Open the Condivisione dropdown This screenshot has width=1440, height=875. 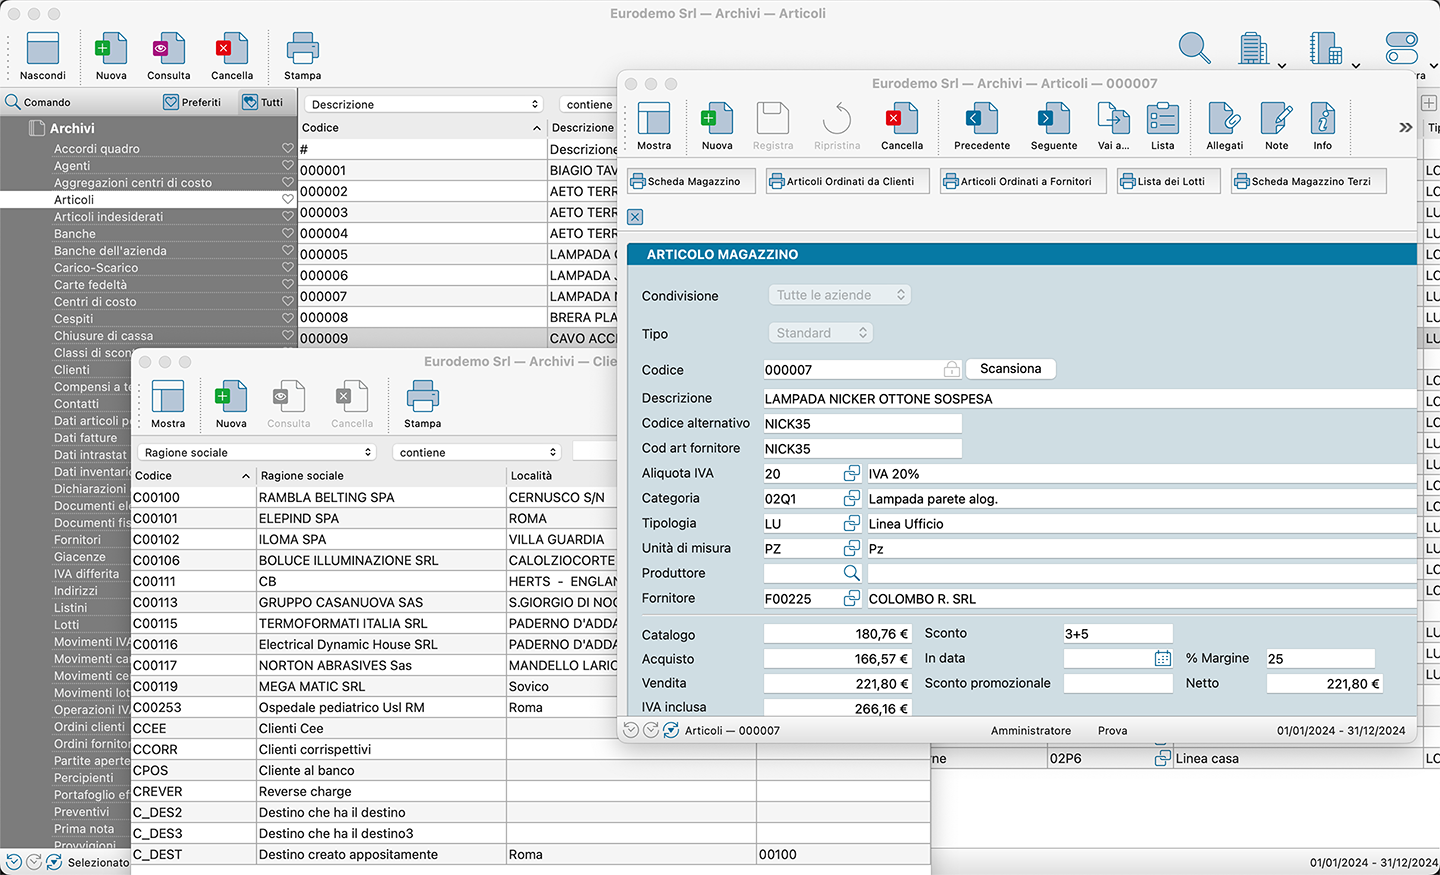(840, 295)
